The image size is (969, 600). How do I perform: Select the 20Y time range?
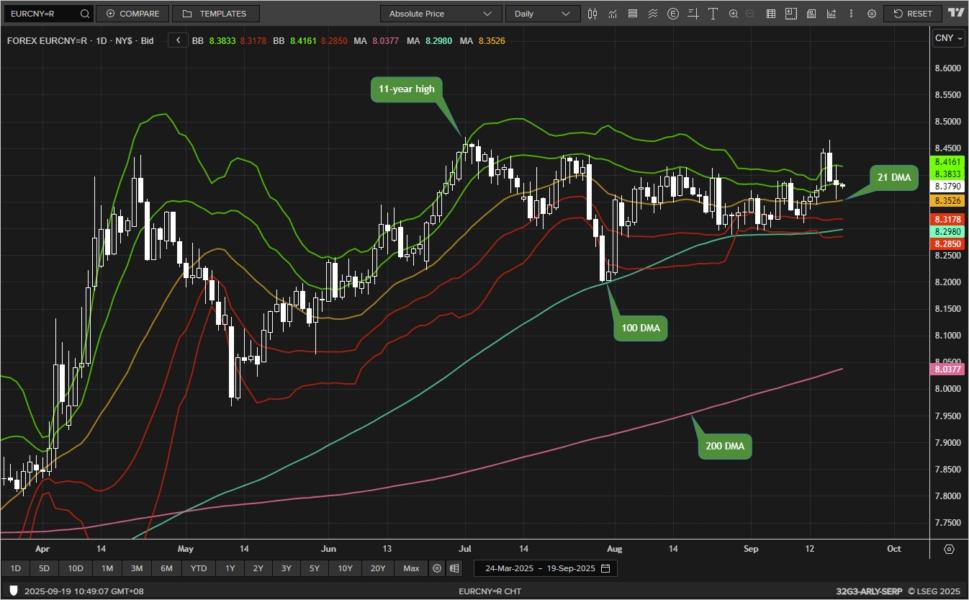pyautogui.click(x=378, y=568)
